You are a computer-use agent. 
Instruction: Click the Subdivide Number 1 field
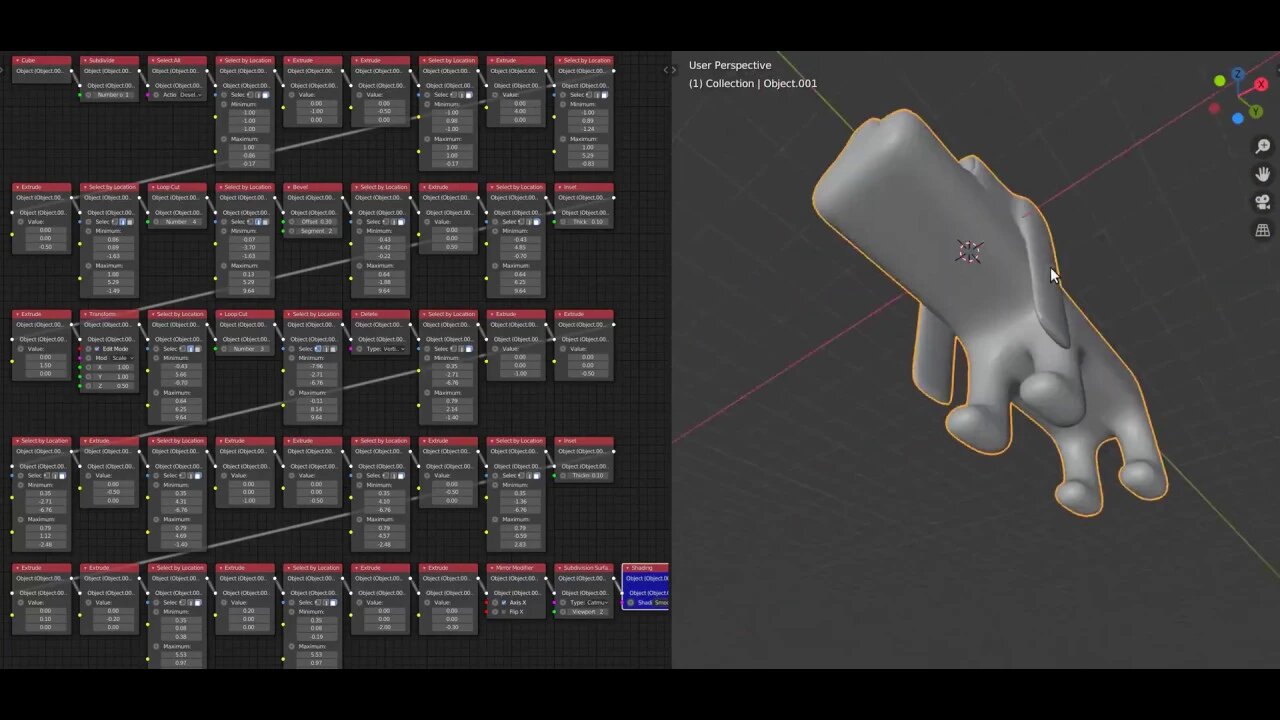113,95
